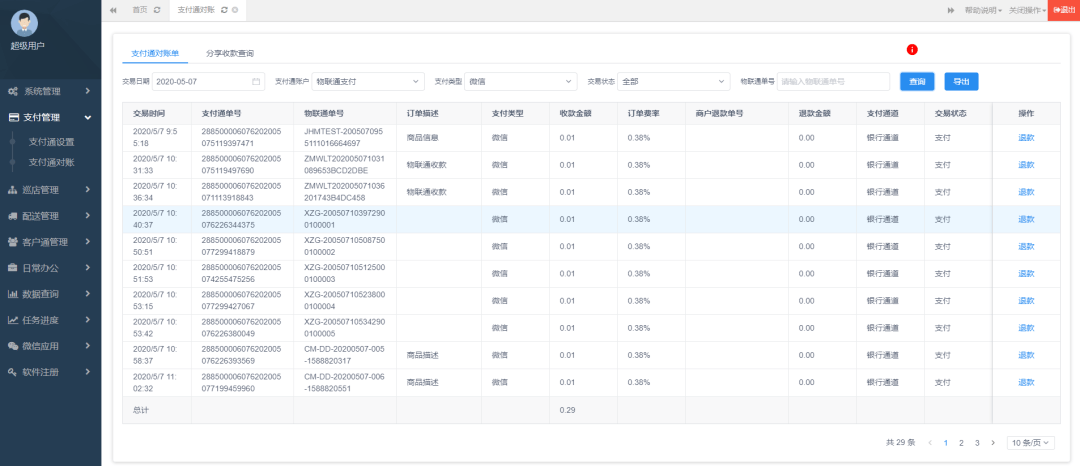
Task: Click 退款 link in first row
Action: point(1026,138)
